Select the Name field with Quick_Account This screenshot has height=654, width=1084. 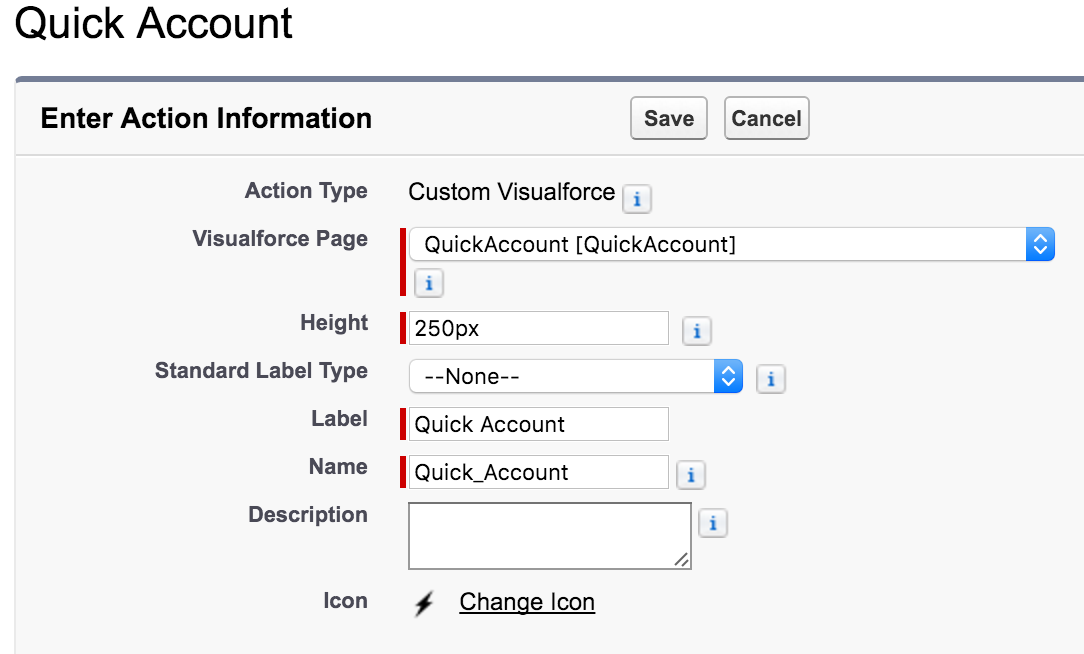(538, 472)
